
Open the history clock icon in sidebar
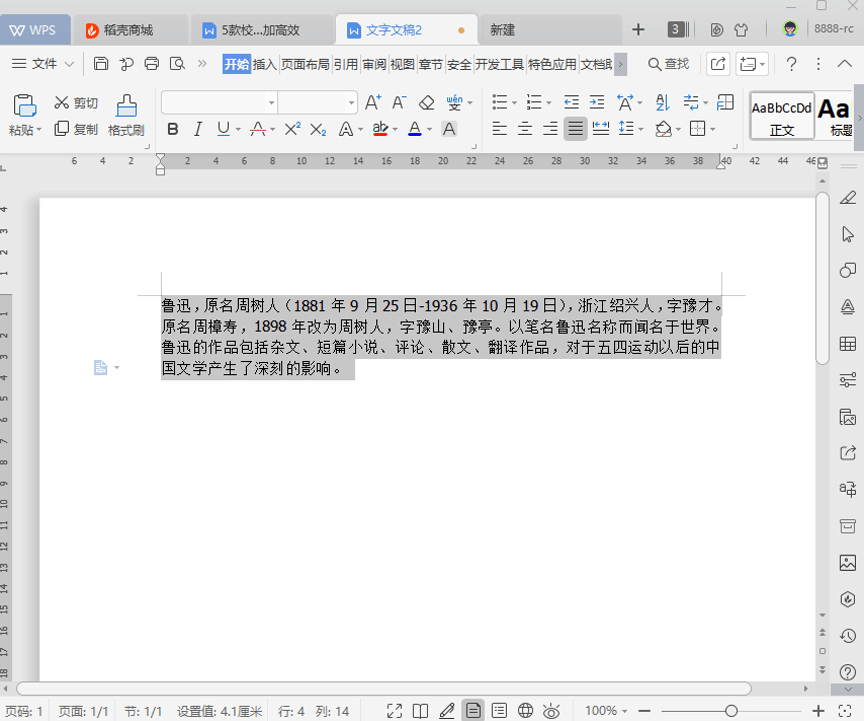847,636
